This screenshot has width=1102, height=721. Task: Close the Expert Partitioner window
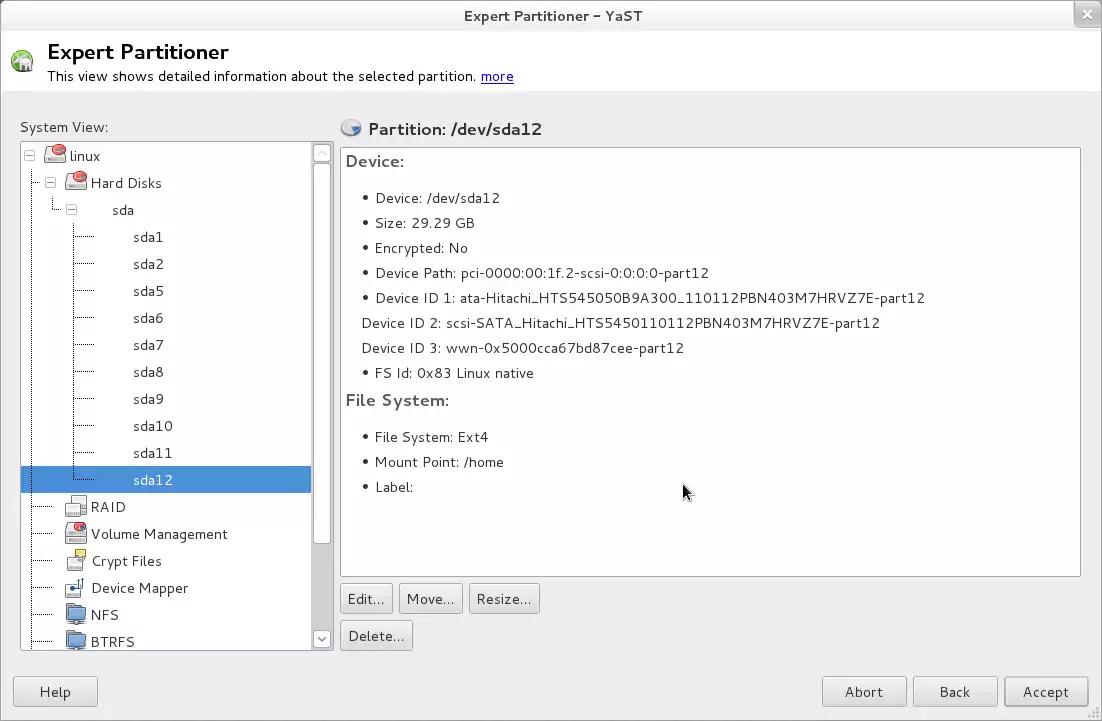tap(1087, 15)
